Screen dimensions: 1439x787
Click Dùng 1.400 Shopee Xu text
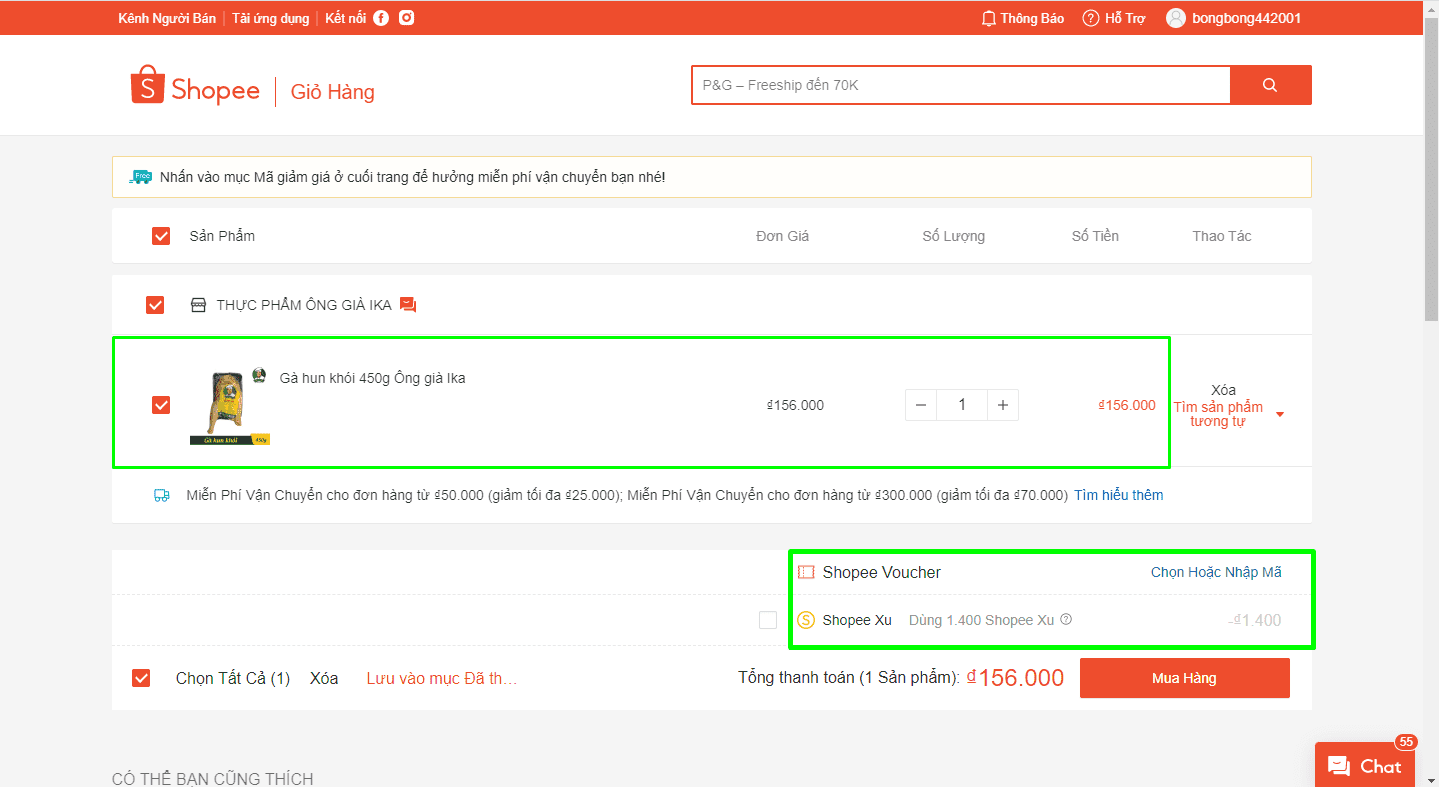[x=982, y=620]
